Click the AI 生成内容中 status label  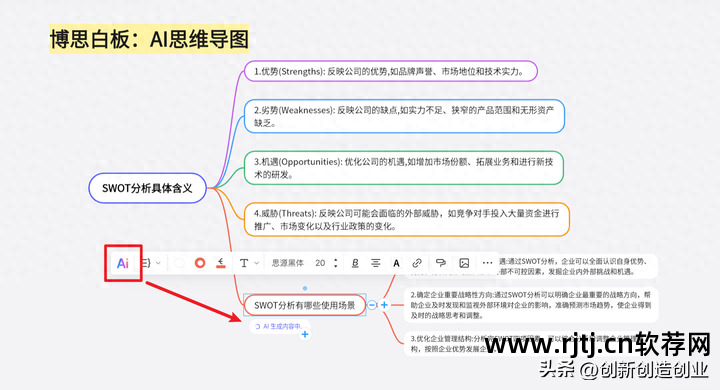pyautogui.click(x=280, y=326)
